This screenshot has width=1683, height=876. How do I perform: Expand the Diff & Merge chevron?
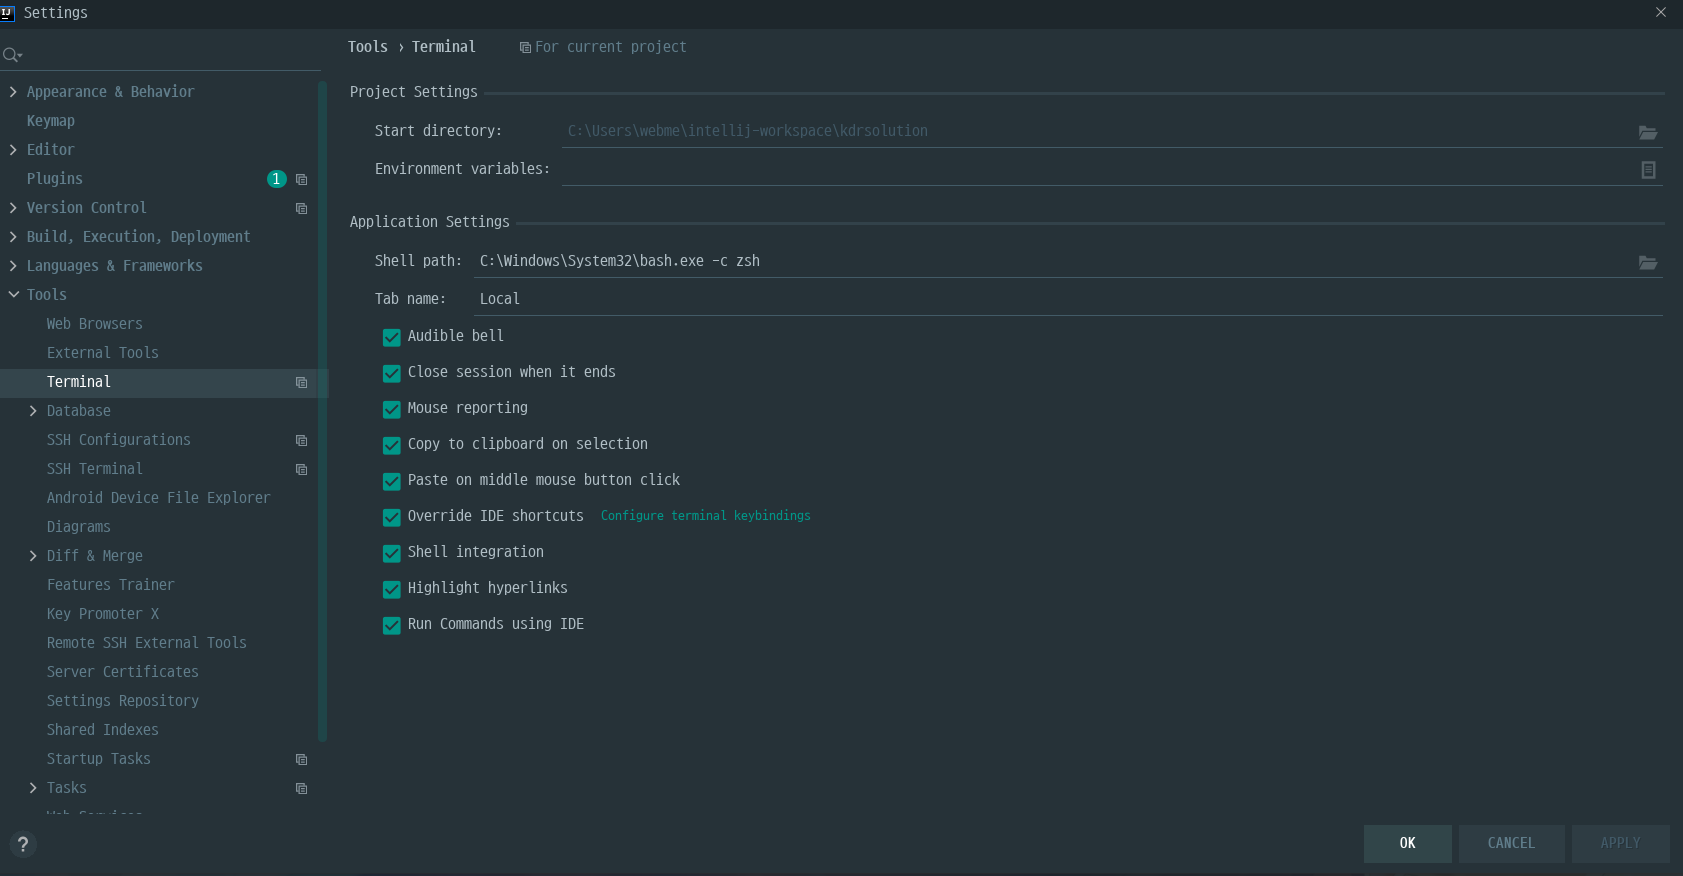tap(33, 556)
